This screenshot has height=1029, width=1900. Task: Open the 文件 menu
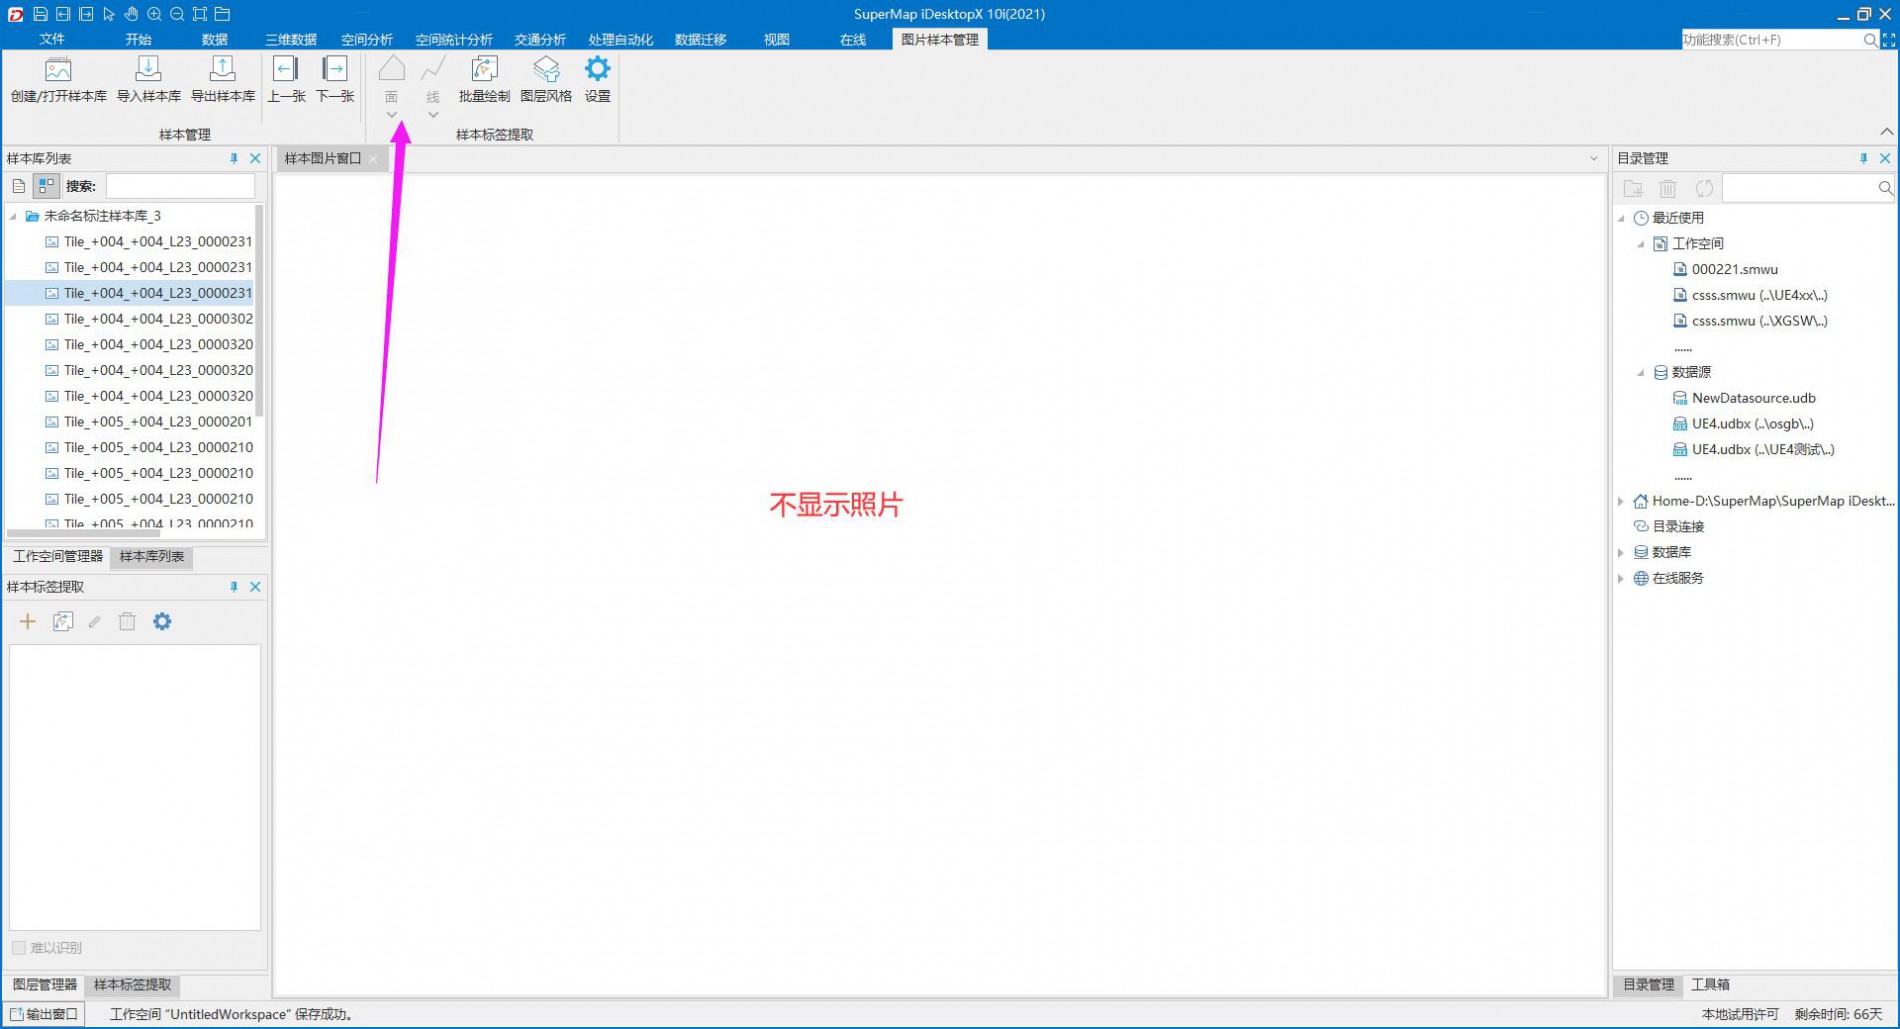click(x=52, y=40)
